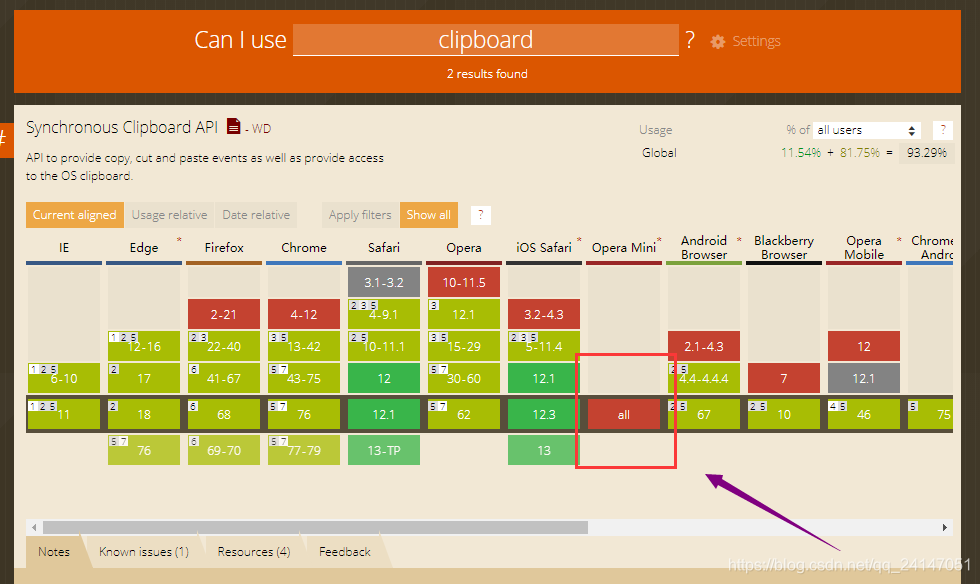Select the IE 11 current version cell

coord(64,414)
